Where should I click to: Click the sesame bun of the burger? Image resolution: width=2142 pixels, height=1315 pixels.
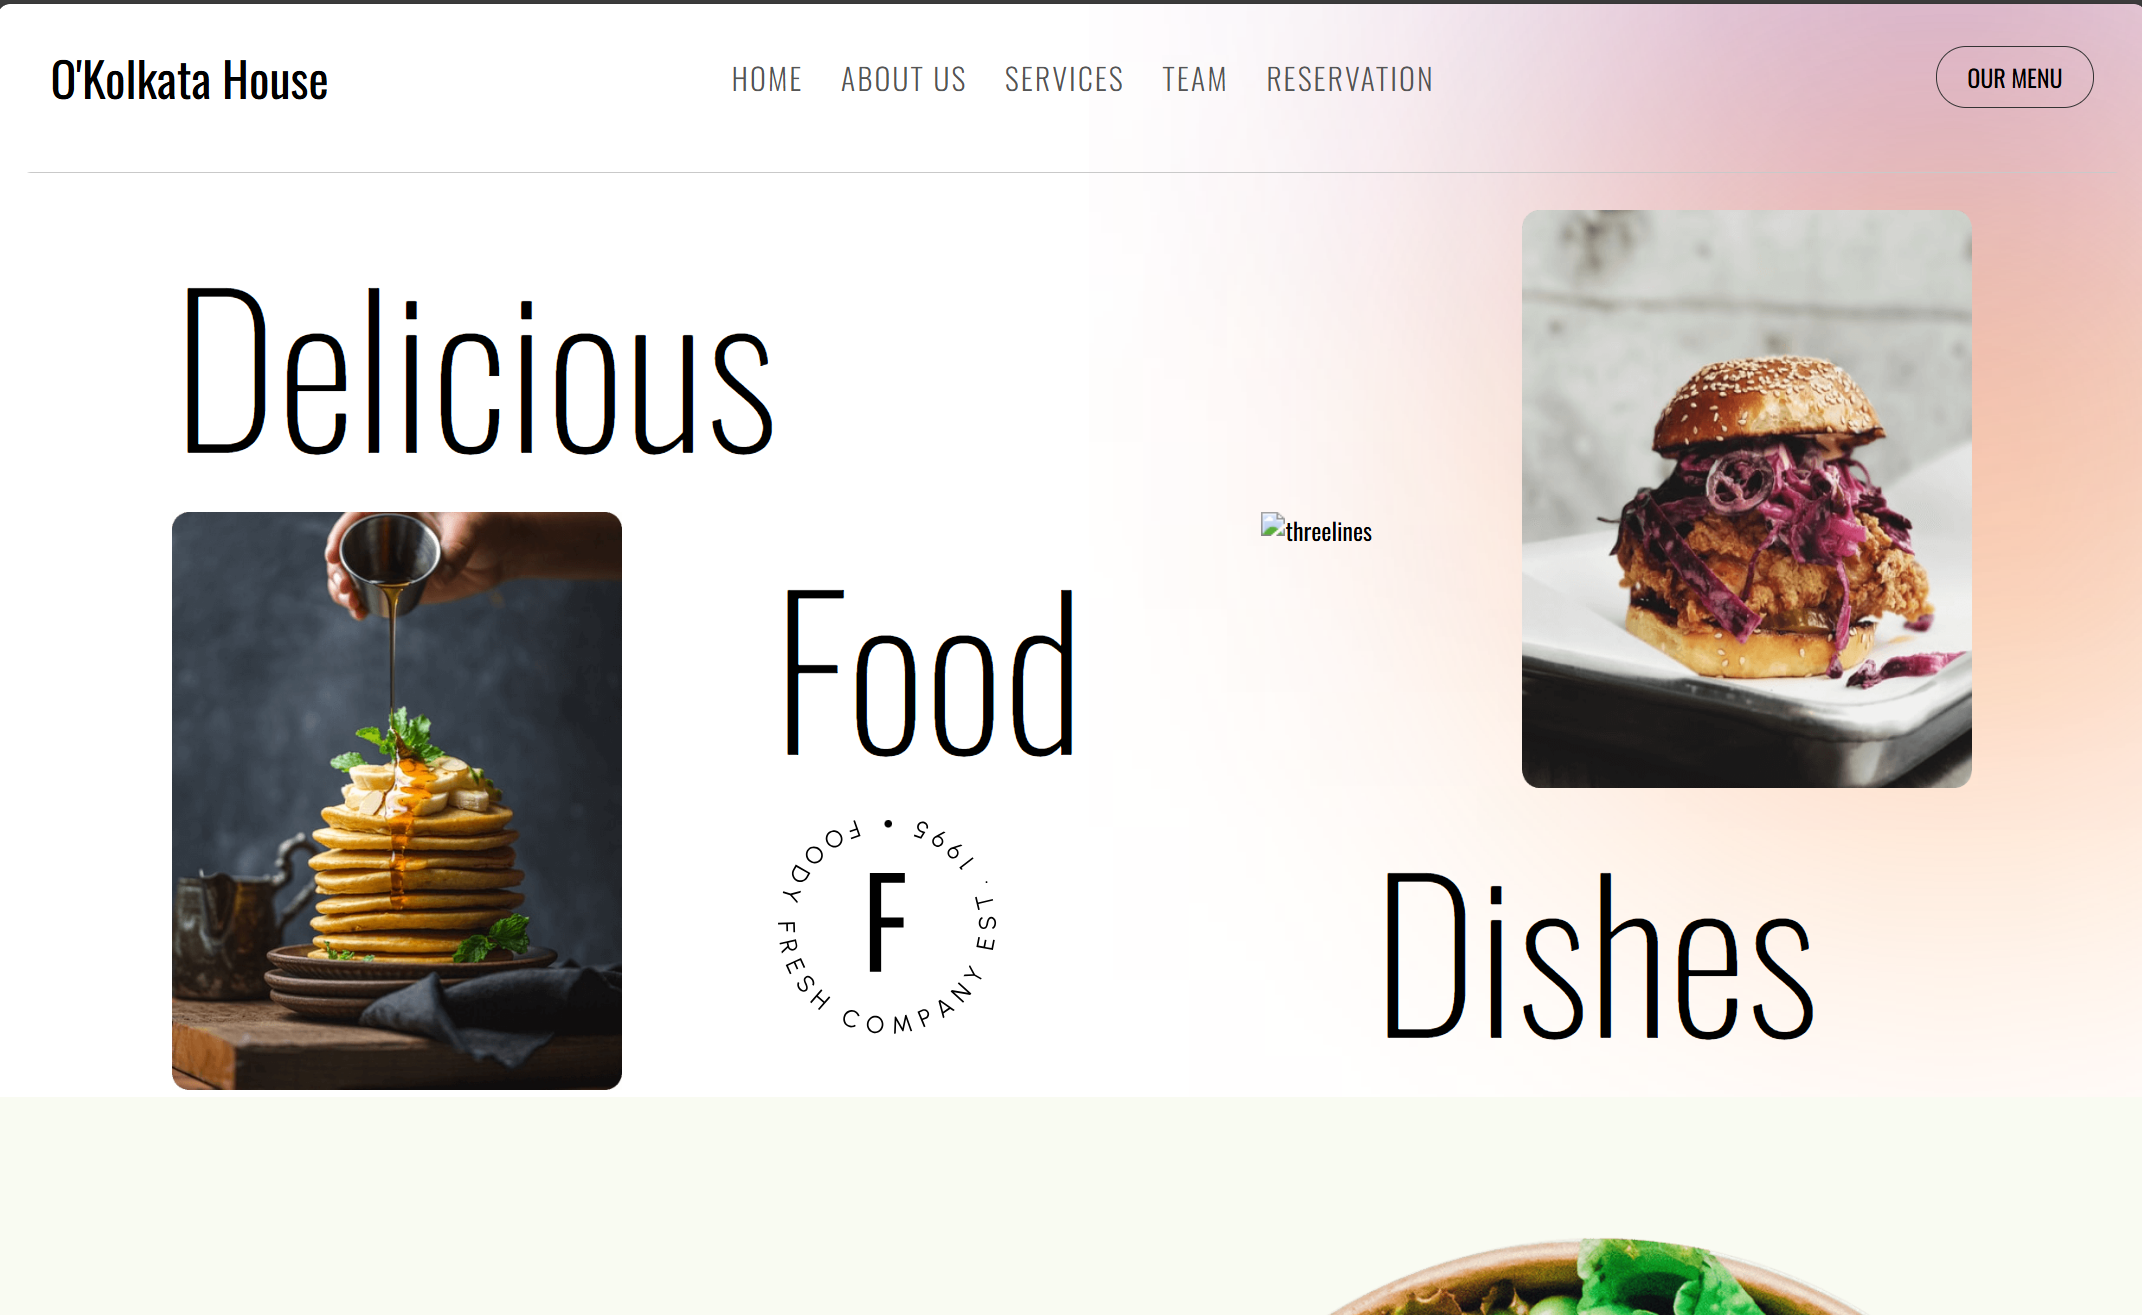pos(1768,400)
